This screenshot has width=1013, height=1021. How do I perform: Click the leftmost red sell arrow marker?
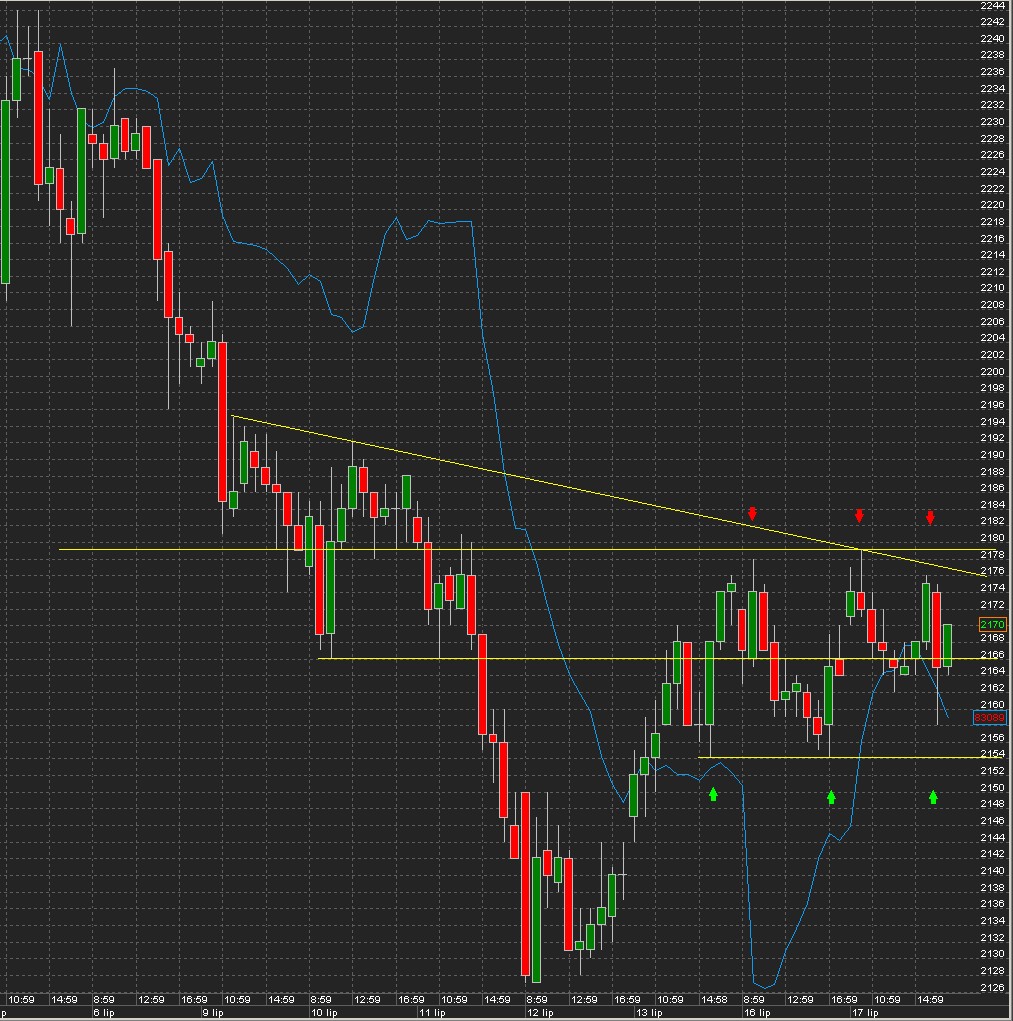752,514
